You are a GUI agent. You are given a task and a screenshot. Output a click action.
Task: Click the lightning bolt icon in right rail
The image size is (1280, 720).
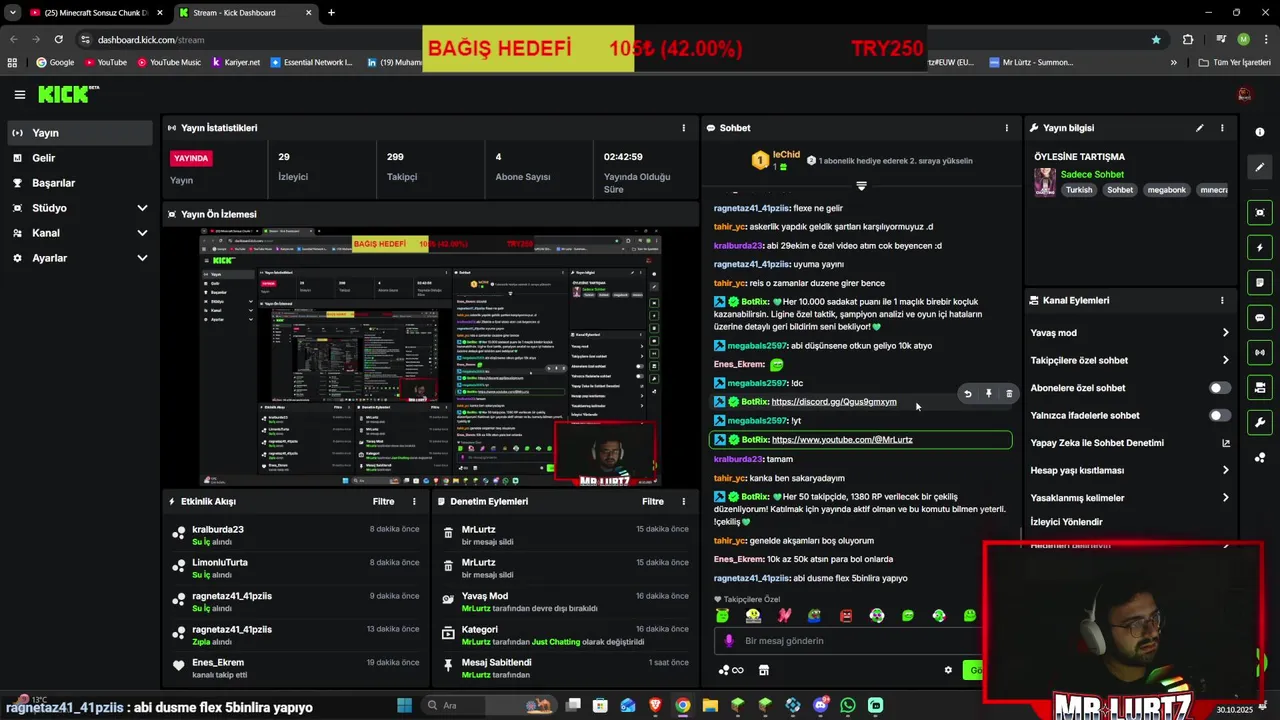point(1260,247)
